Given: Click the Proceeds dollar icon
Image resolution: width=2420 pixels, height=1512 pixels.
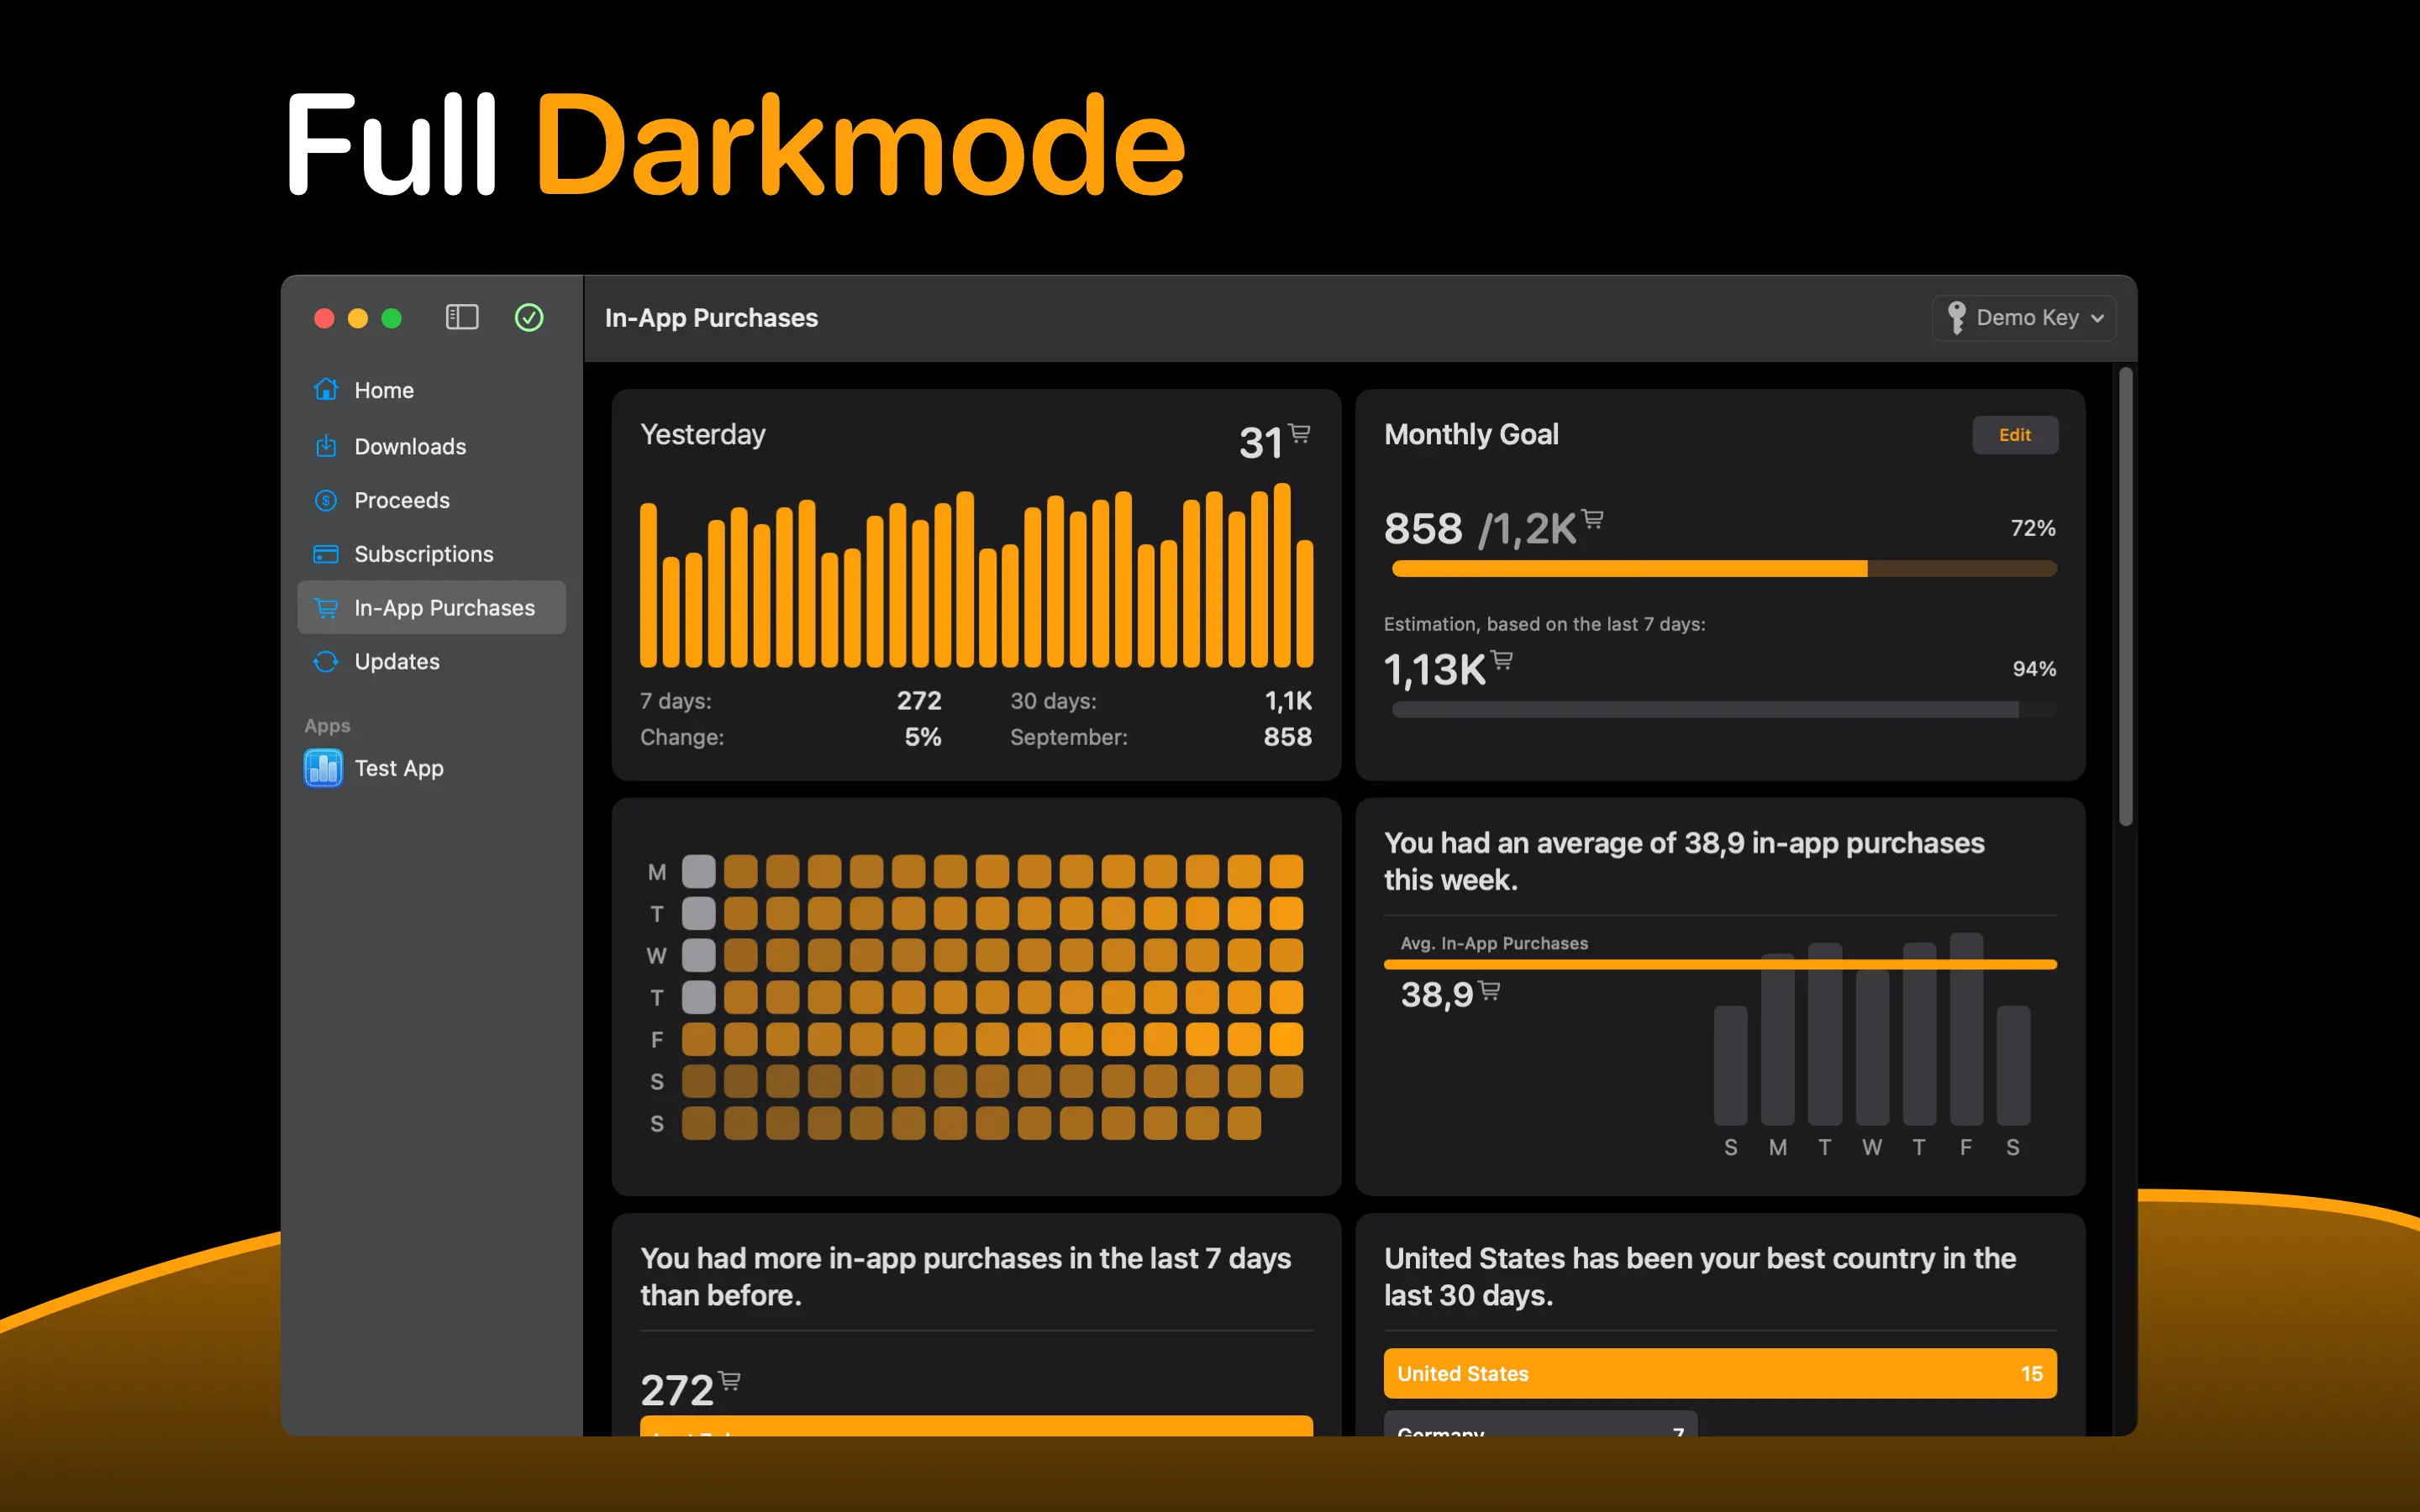Looking at the screenshot, I should tap(326, 500).
